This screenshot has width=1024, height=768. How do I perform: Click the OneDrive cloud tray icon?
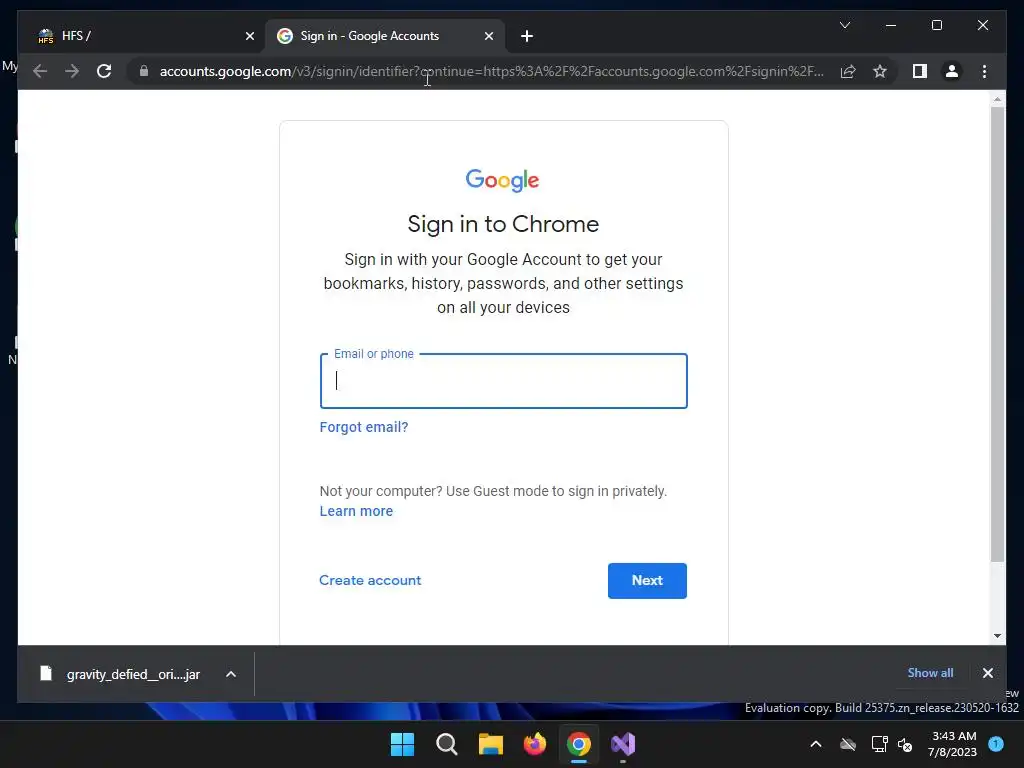click(848, 744)
